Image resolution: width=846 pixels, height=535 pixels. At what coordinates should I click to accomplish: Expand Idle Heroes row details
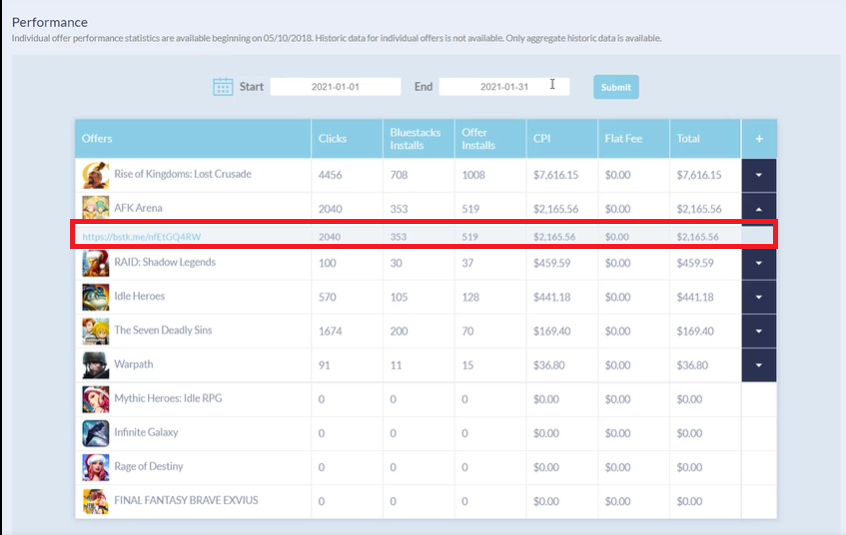(x=759, y=297)
